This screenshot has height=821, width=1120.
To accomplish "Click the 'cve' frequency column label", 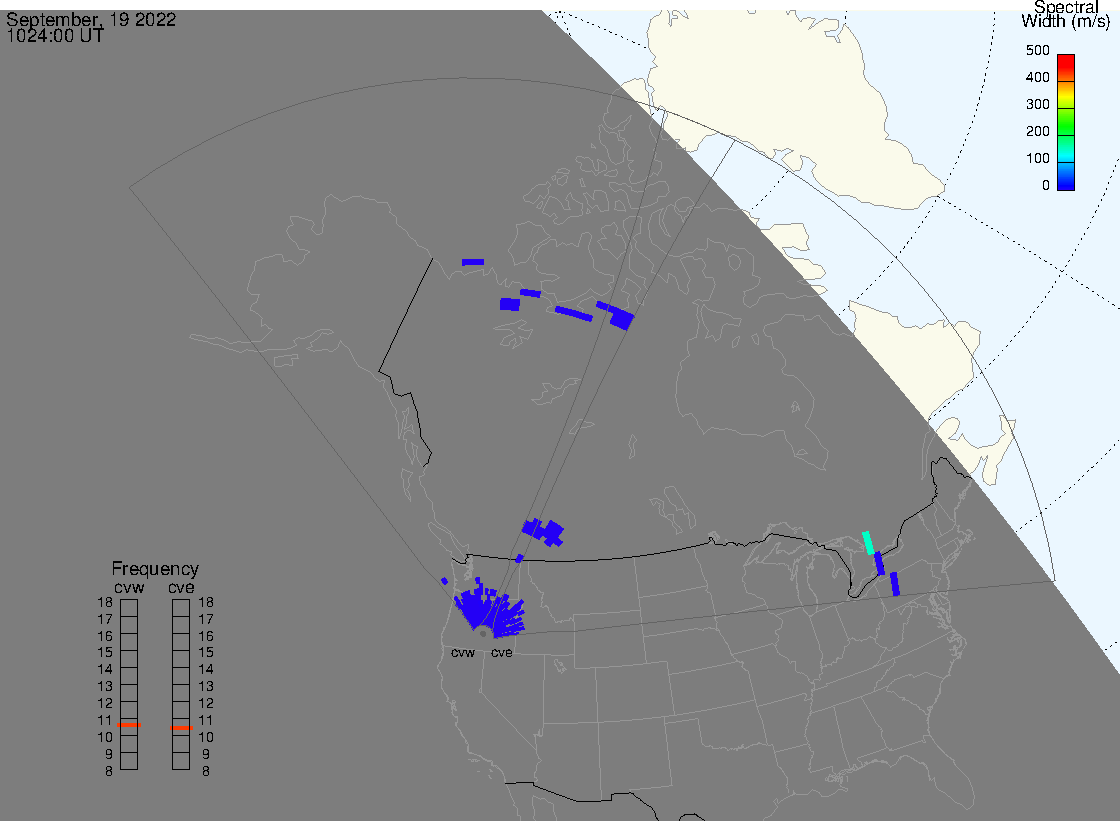I will [181, 588].
